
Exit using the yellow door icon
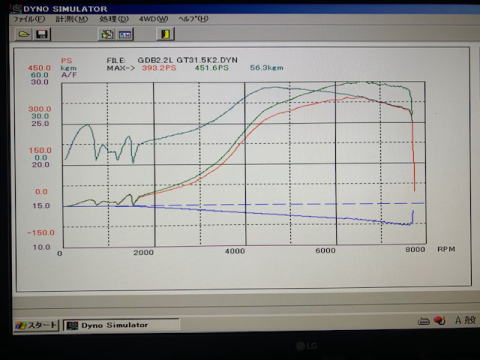165,34
